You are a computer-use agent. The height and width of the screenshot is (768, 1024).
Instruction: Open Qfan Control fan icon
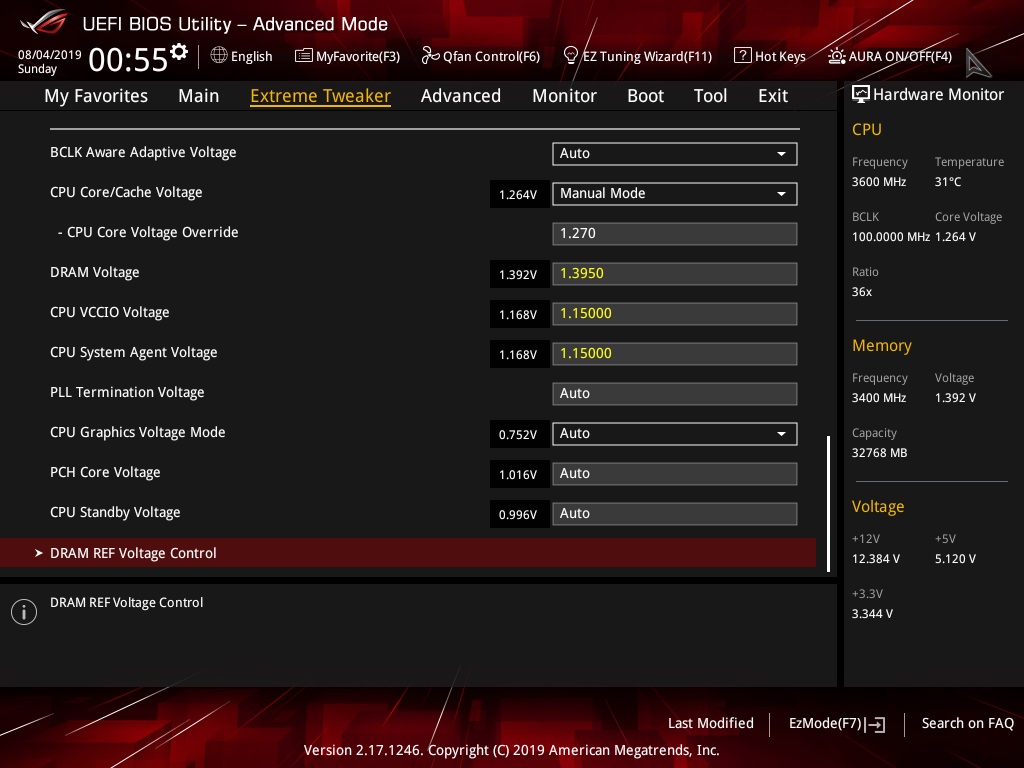[x=430, y=56]
